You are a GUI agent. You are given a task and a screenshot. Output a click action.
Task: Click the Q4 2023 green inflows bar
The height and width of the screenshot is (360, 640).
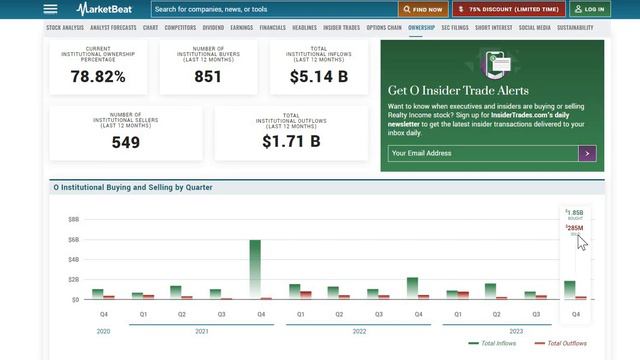tap(570, 290)
